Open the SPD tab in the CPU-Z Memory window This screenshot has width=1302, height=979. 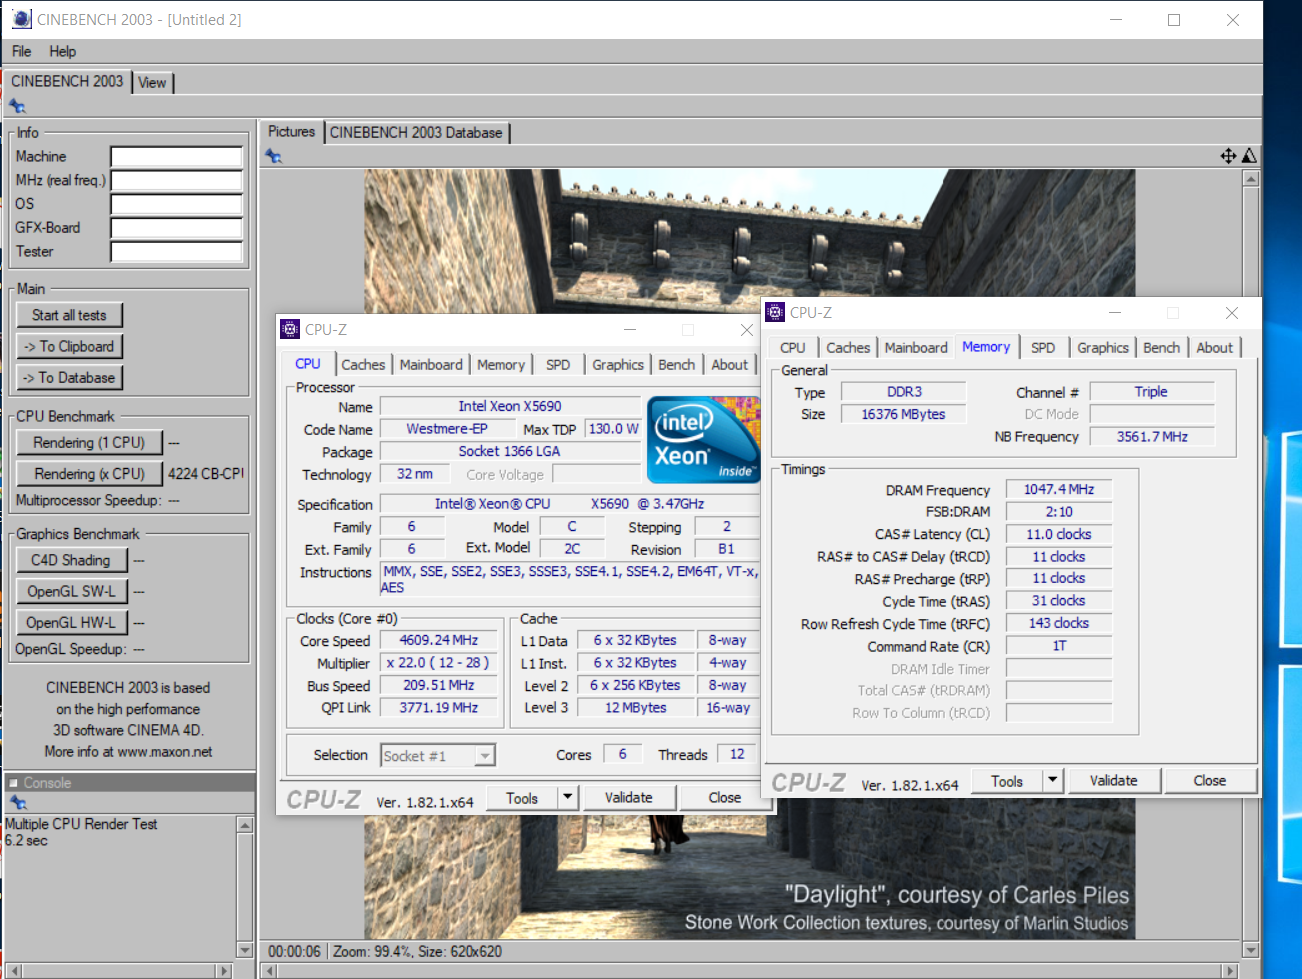point(1043,348)
